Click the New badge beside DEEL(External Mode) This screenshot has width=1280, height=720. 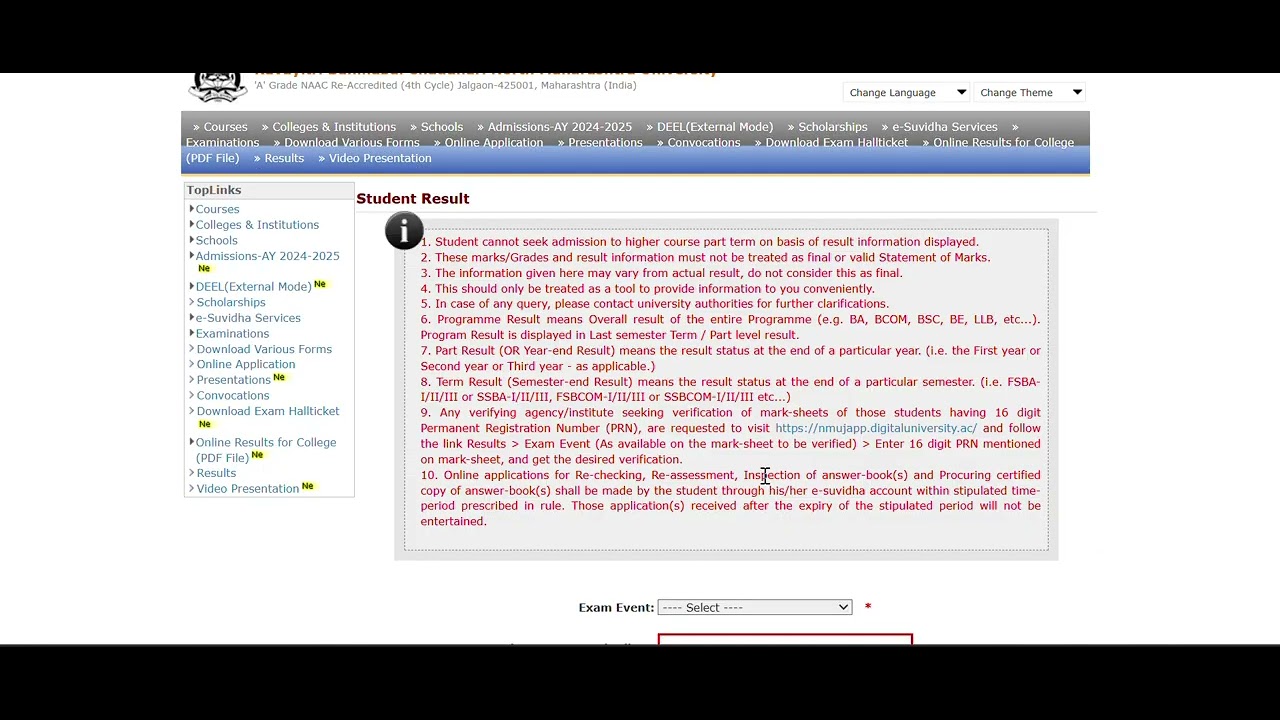point(320,284)
